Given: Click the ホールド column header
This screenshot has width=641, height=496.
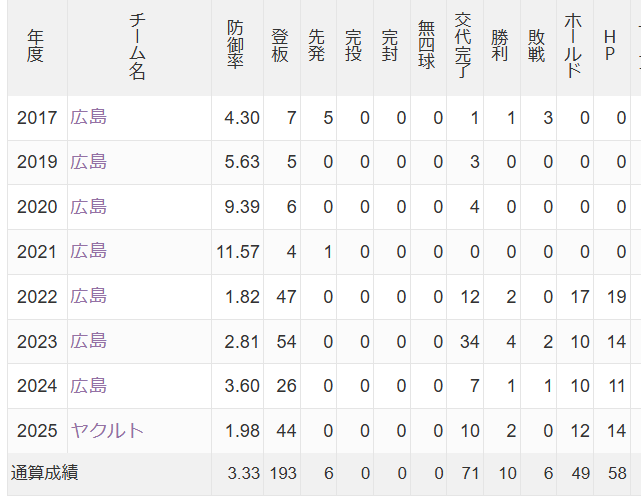Looking at the screenshot, I should click(x=573, y=46).
